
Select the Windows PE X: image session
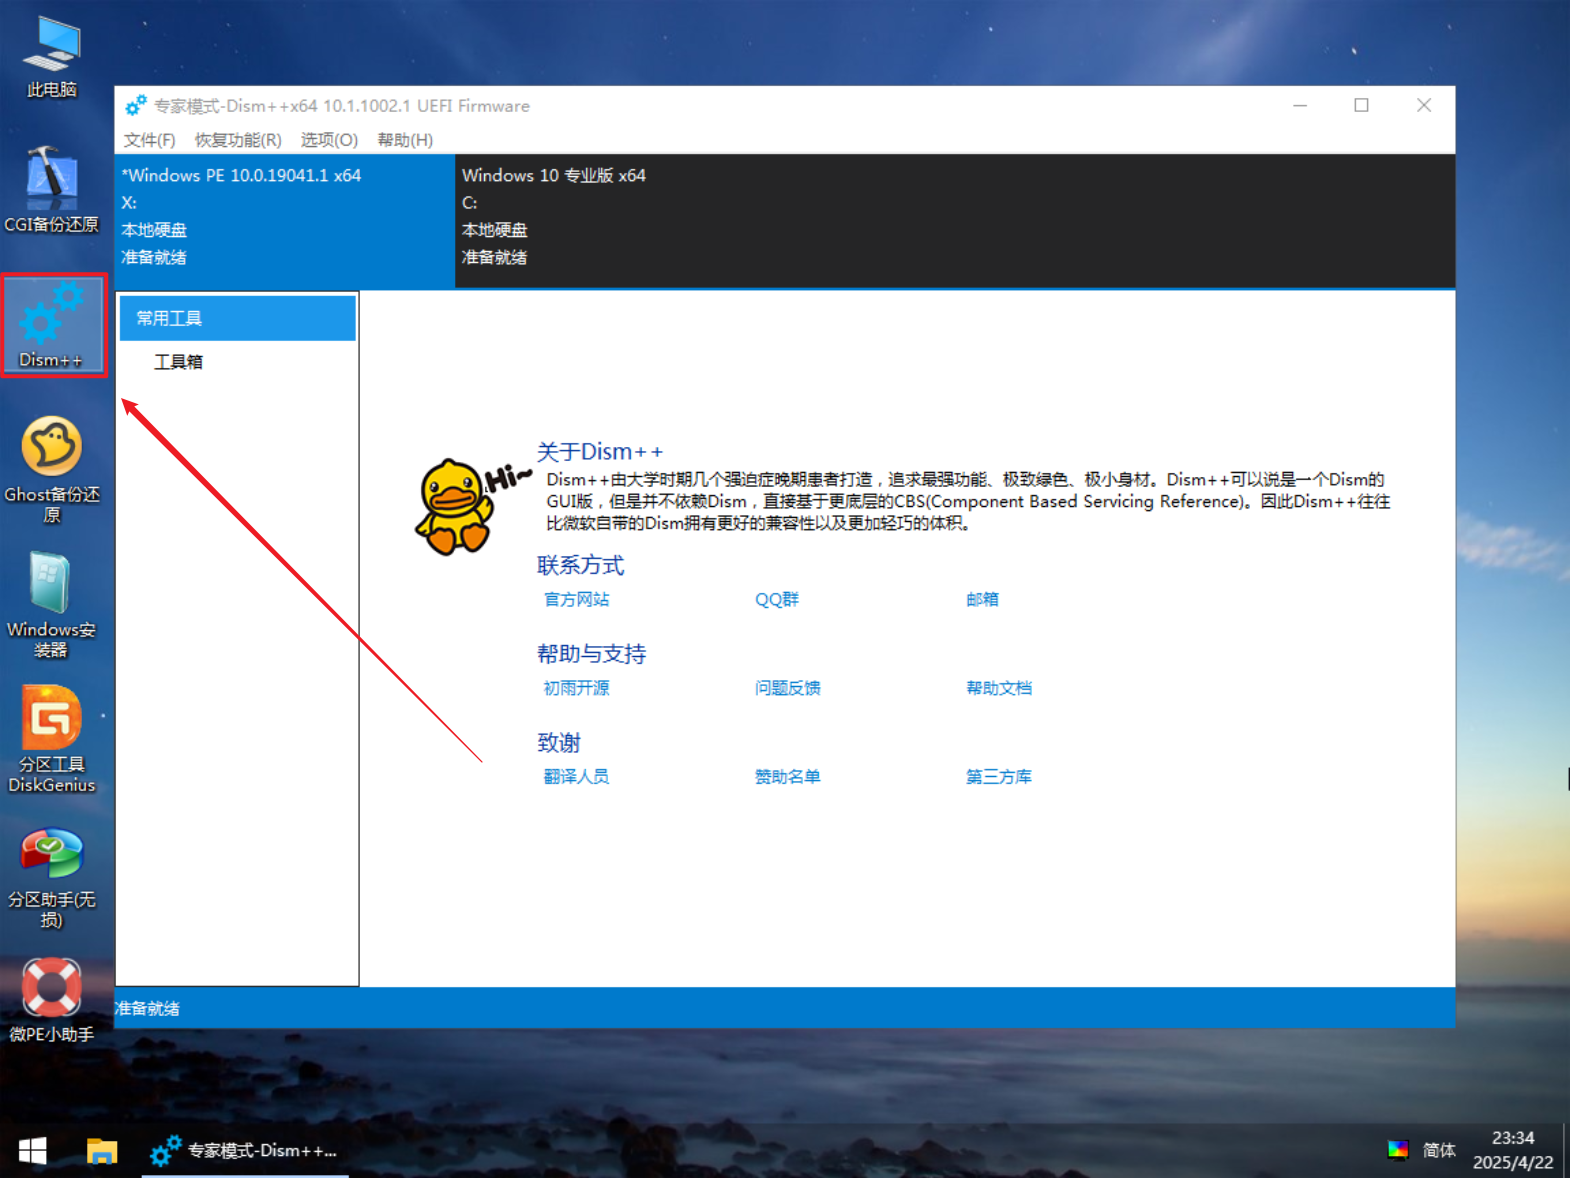(285, 221)
